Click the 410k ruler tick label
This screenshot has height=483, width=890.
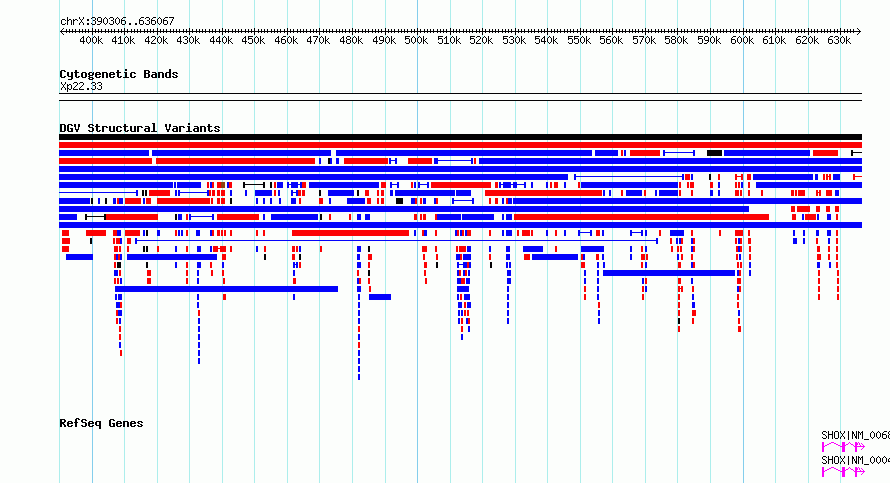(x=123, y=41)
